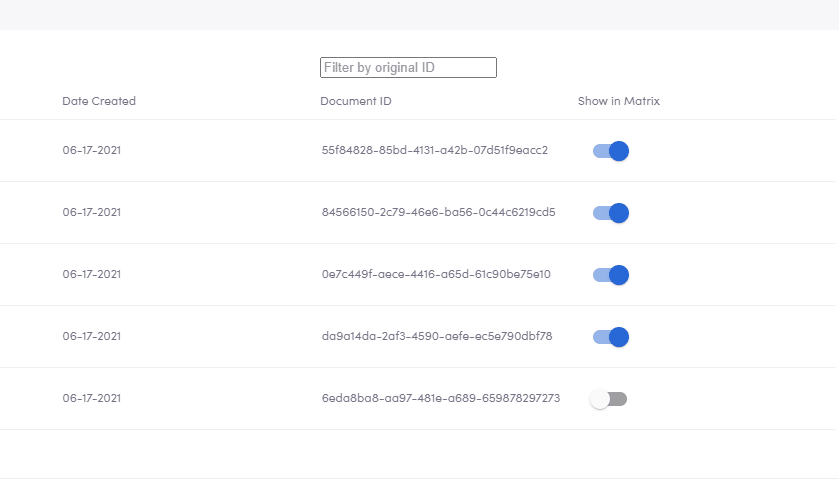Toggle off Show in Matrix for da9a14da
839x479 pixels.
tap(611, 337)
